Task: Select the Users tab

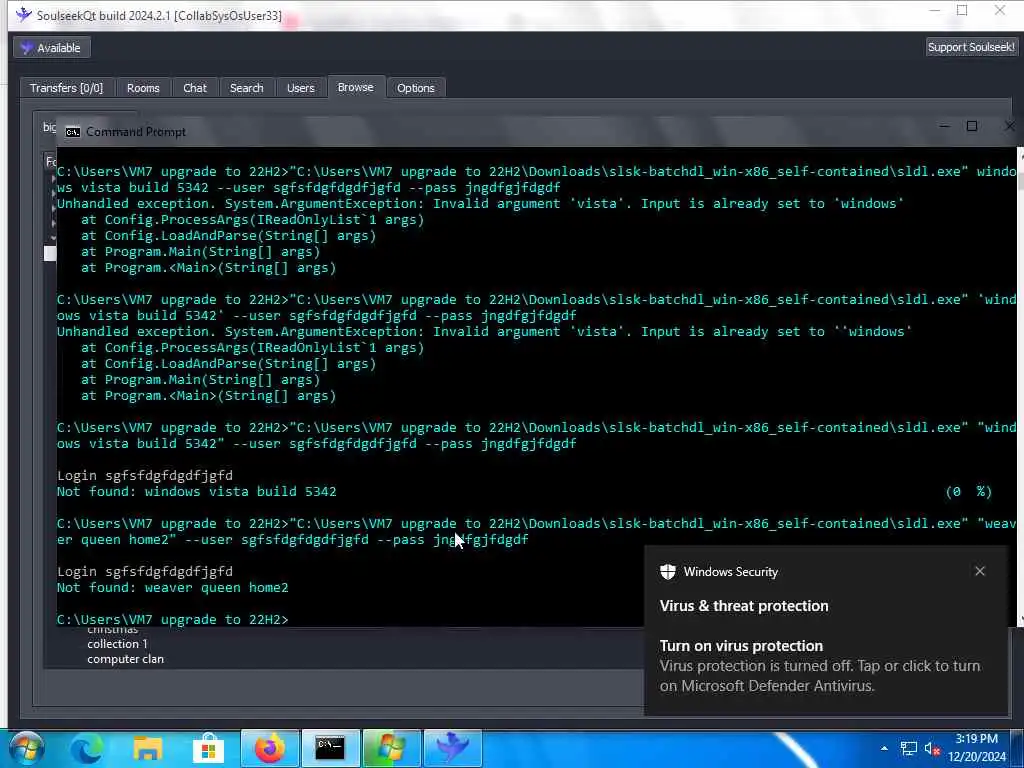Action: 300,88
